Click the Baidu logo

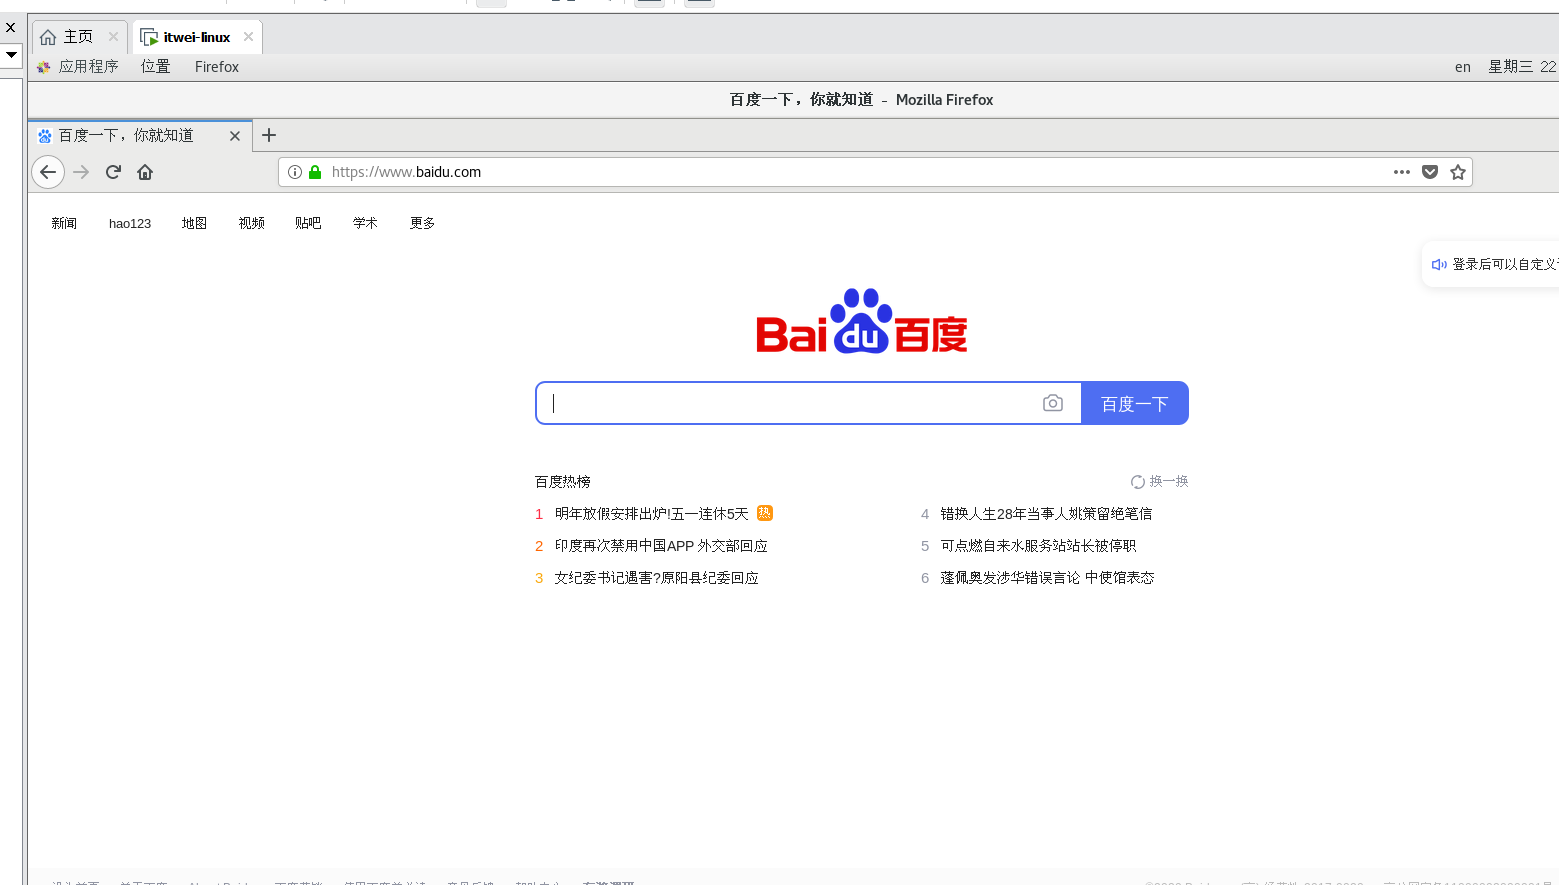[x=862, y=321]
